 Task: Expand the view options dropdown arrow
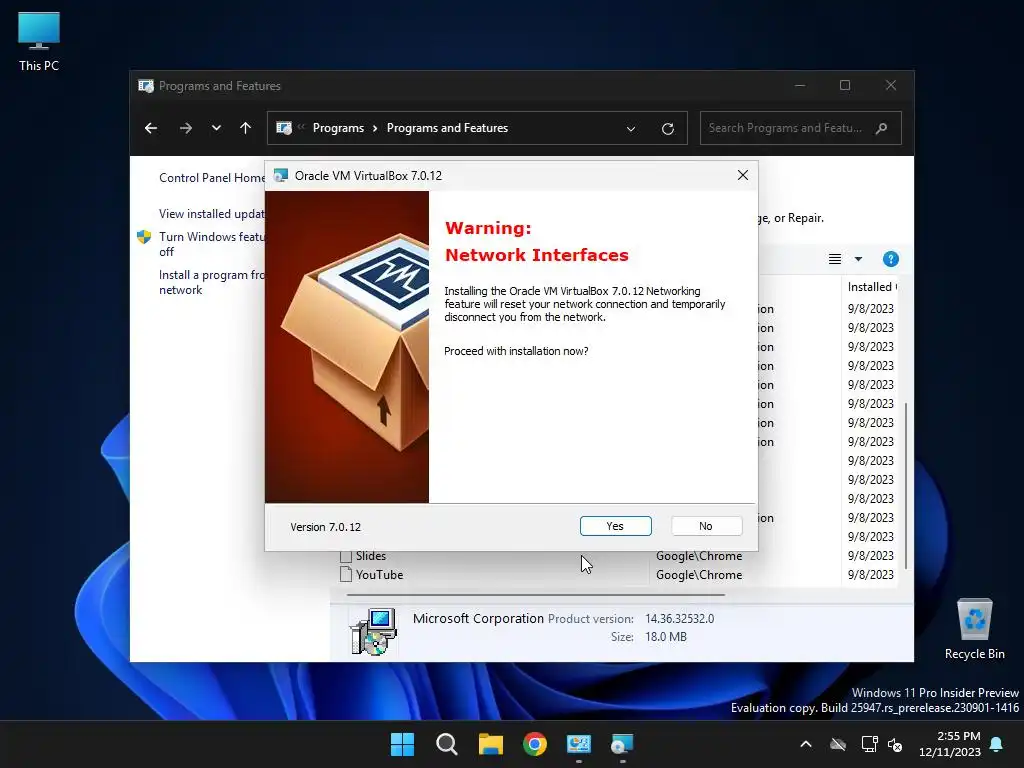858,259
